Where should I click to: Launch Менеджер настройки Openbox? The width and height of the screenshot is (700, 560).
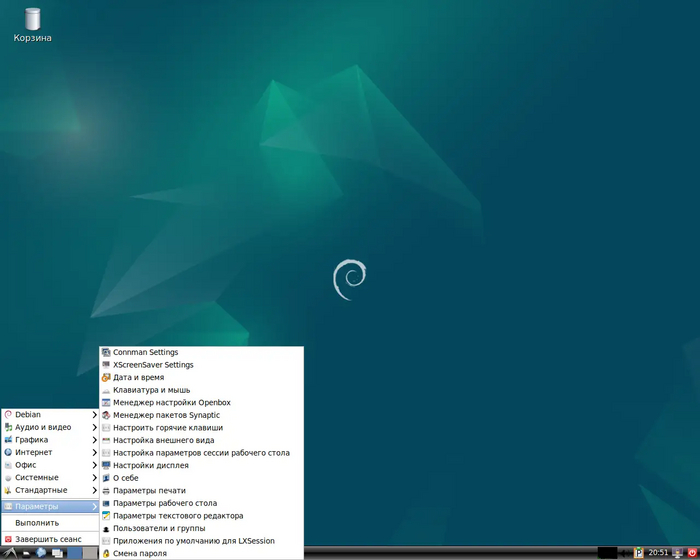[201, 402]
